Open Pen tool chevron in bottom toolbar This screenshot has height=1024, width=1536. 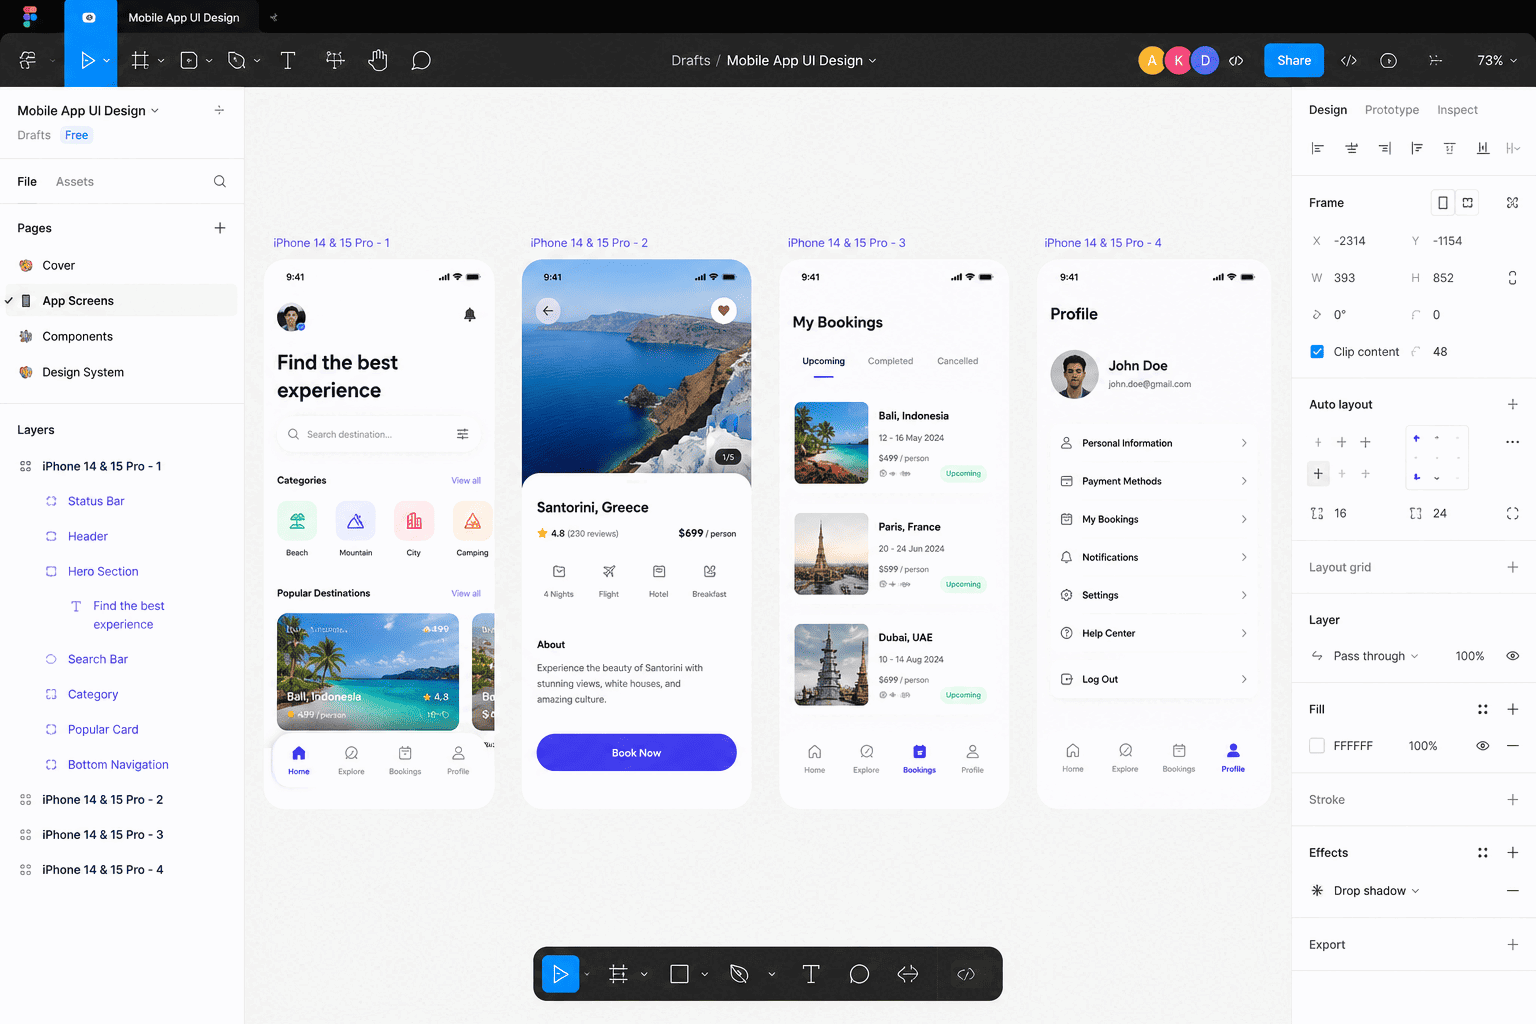(x=771, y=974)
